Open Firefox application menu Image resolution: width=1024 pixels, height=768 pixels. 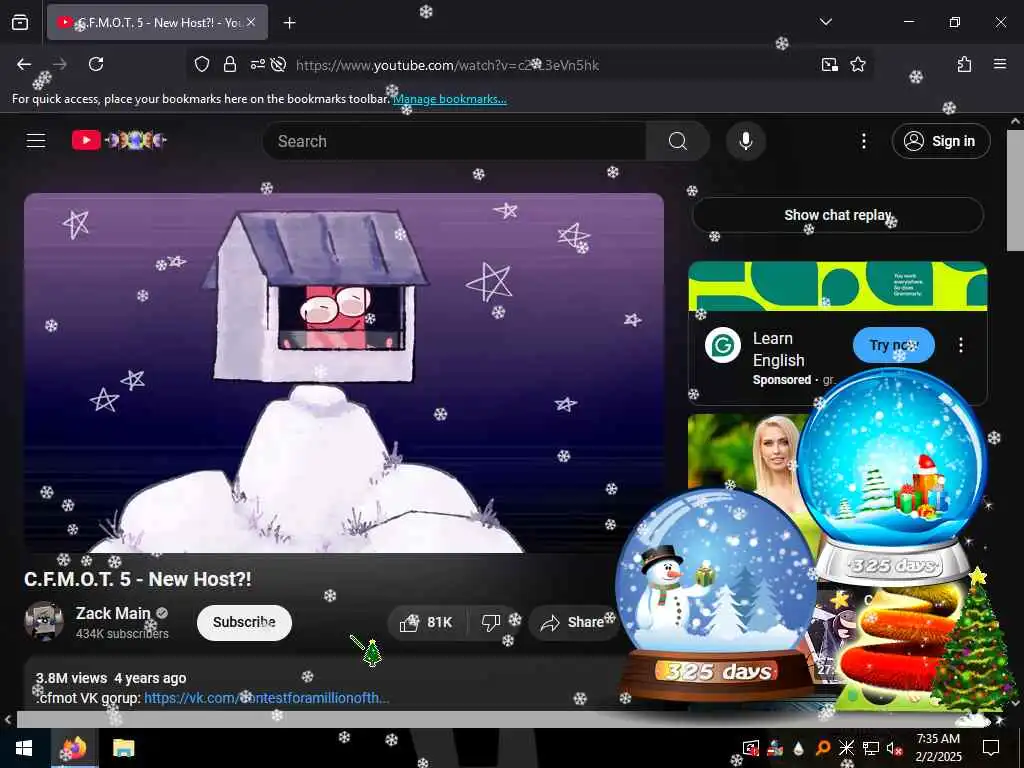[x=1000, y=64]
